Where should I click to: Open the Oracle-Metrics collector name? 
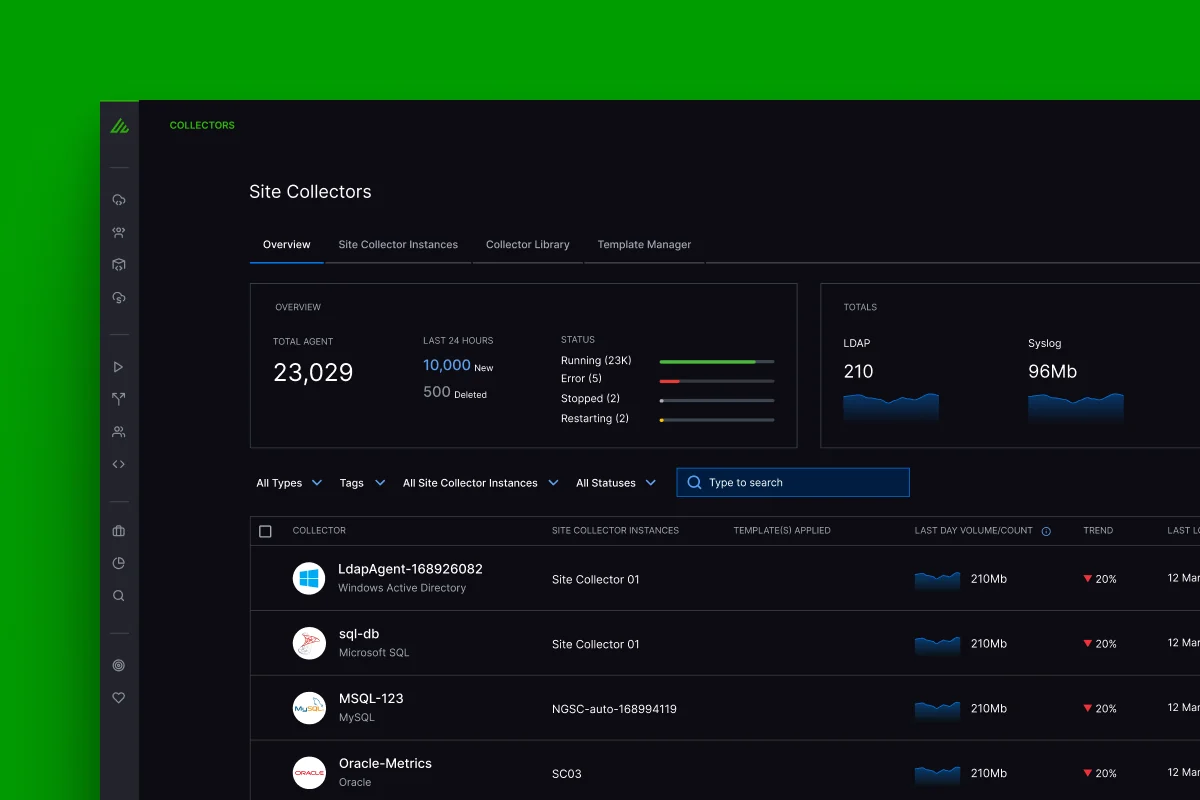(385, 763)
